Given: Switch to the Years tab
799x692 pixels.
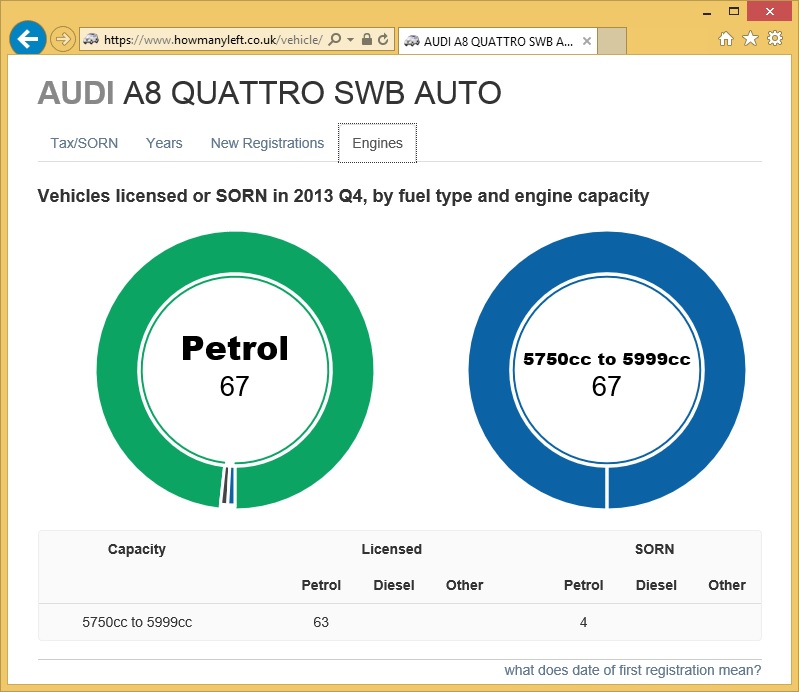Looking at the screenshot, I should click(x=164, y=143).
